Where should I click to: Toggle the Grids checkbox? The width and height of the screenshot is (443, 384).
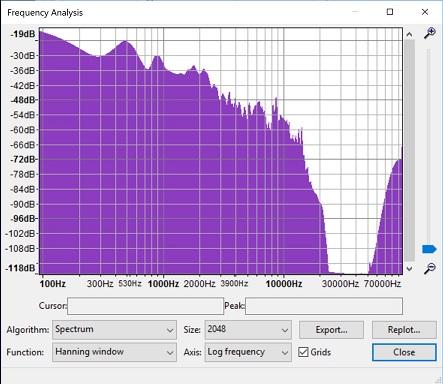click(x=303, y=352)
